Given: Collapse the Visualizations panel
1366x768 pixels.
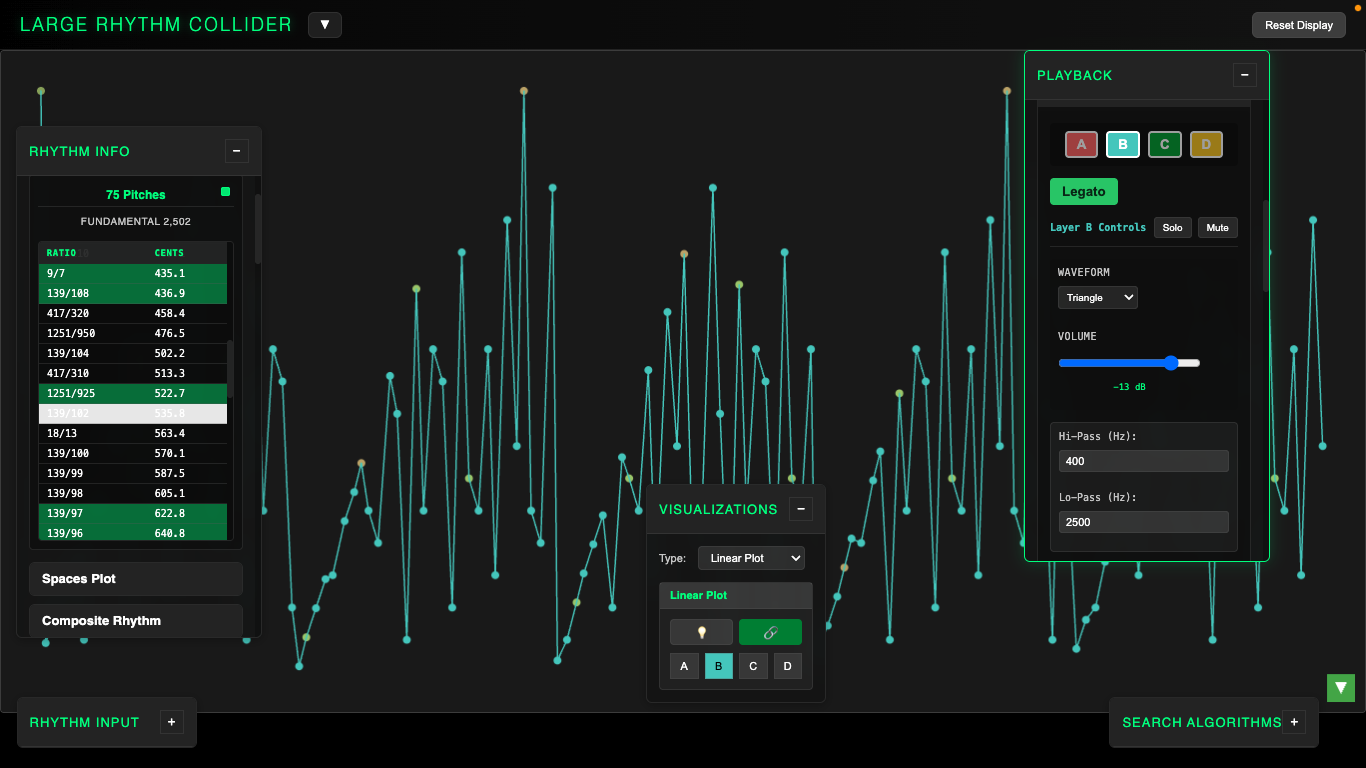Looking at the screenshot, I should 801,509.
